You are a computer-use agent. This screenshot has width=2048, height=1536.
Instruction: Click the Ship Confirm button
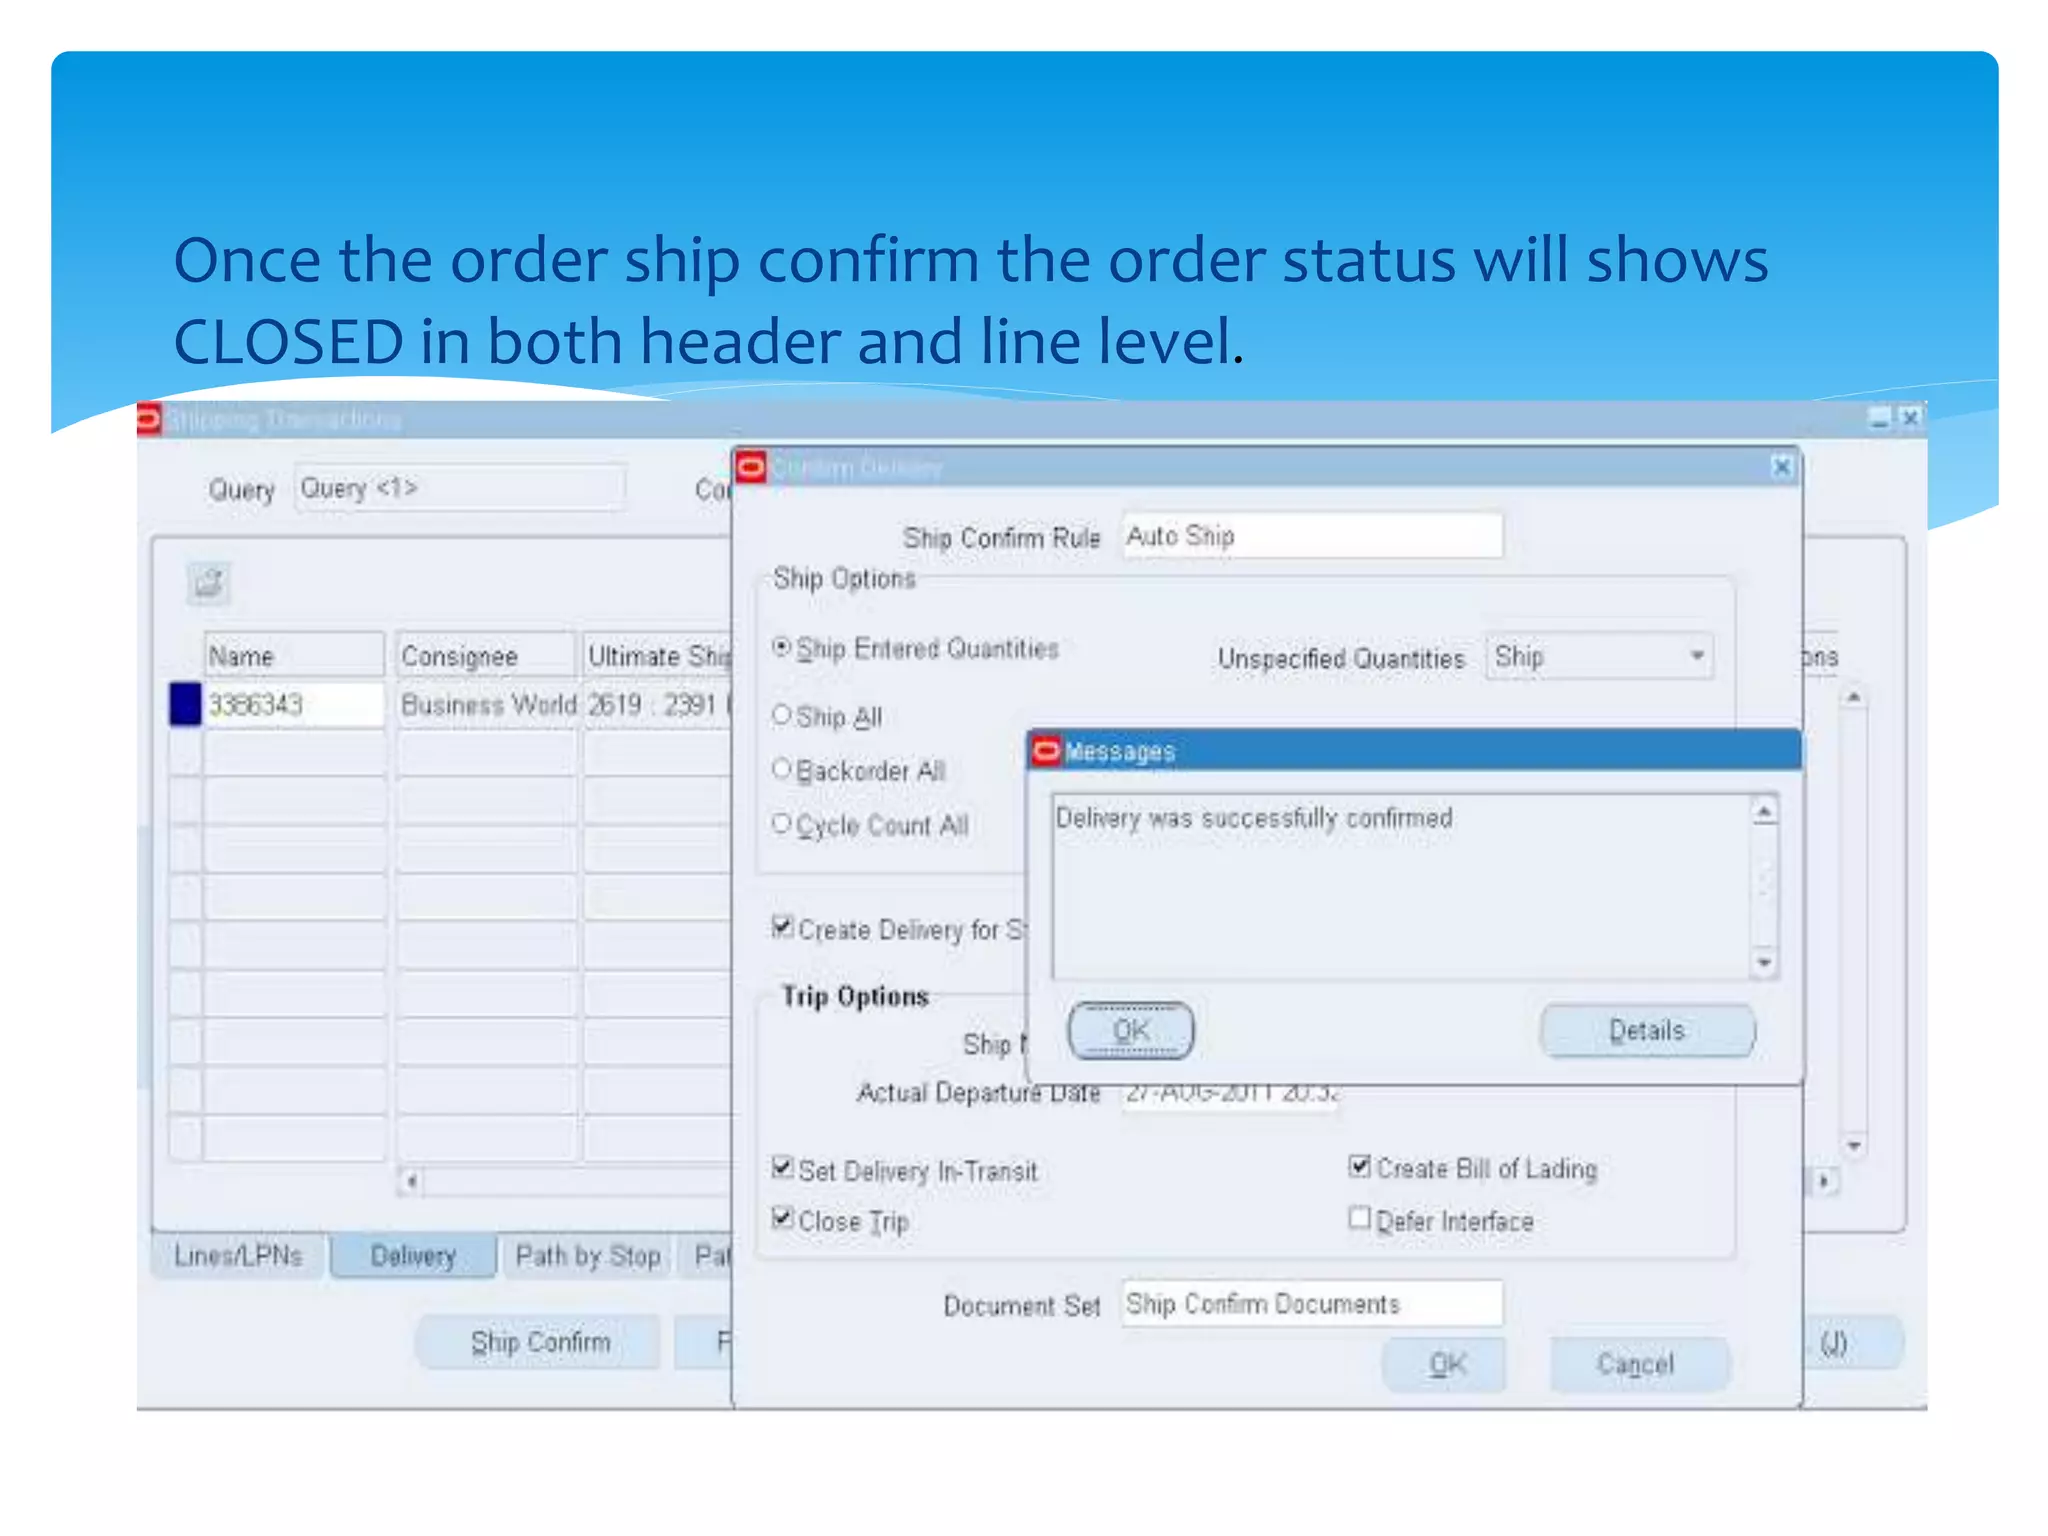tap(540, 1343)
